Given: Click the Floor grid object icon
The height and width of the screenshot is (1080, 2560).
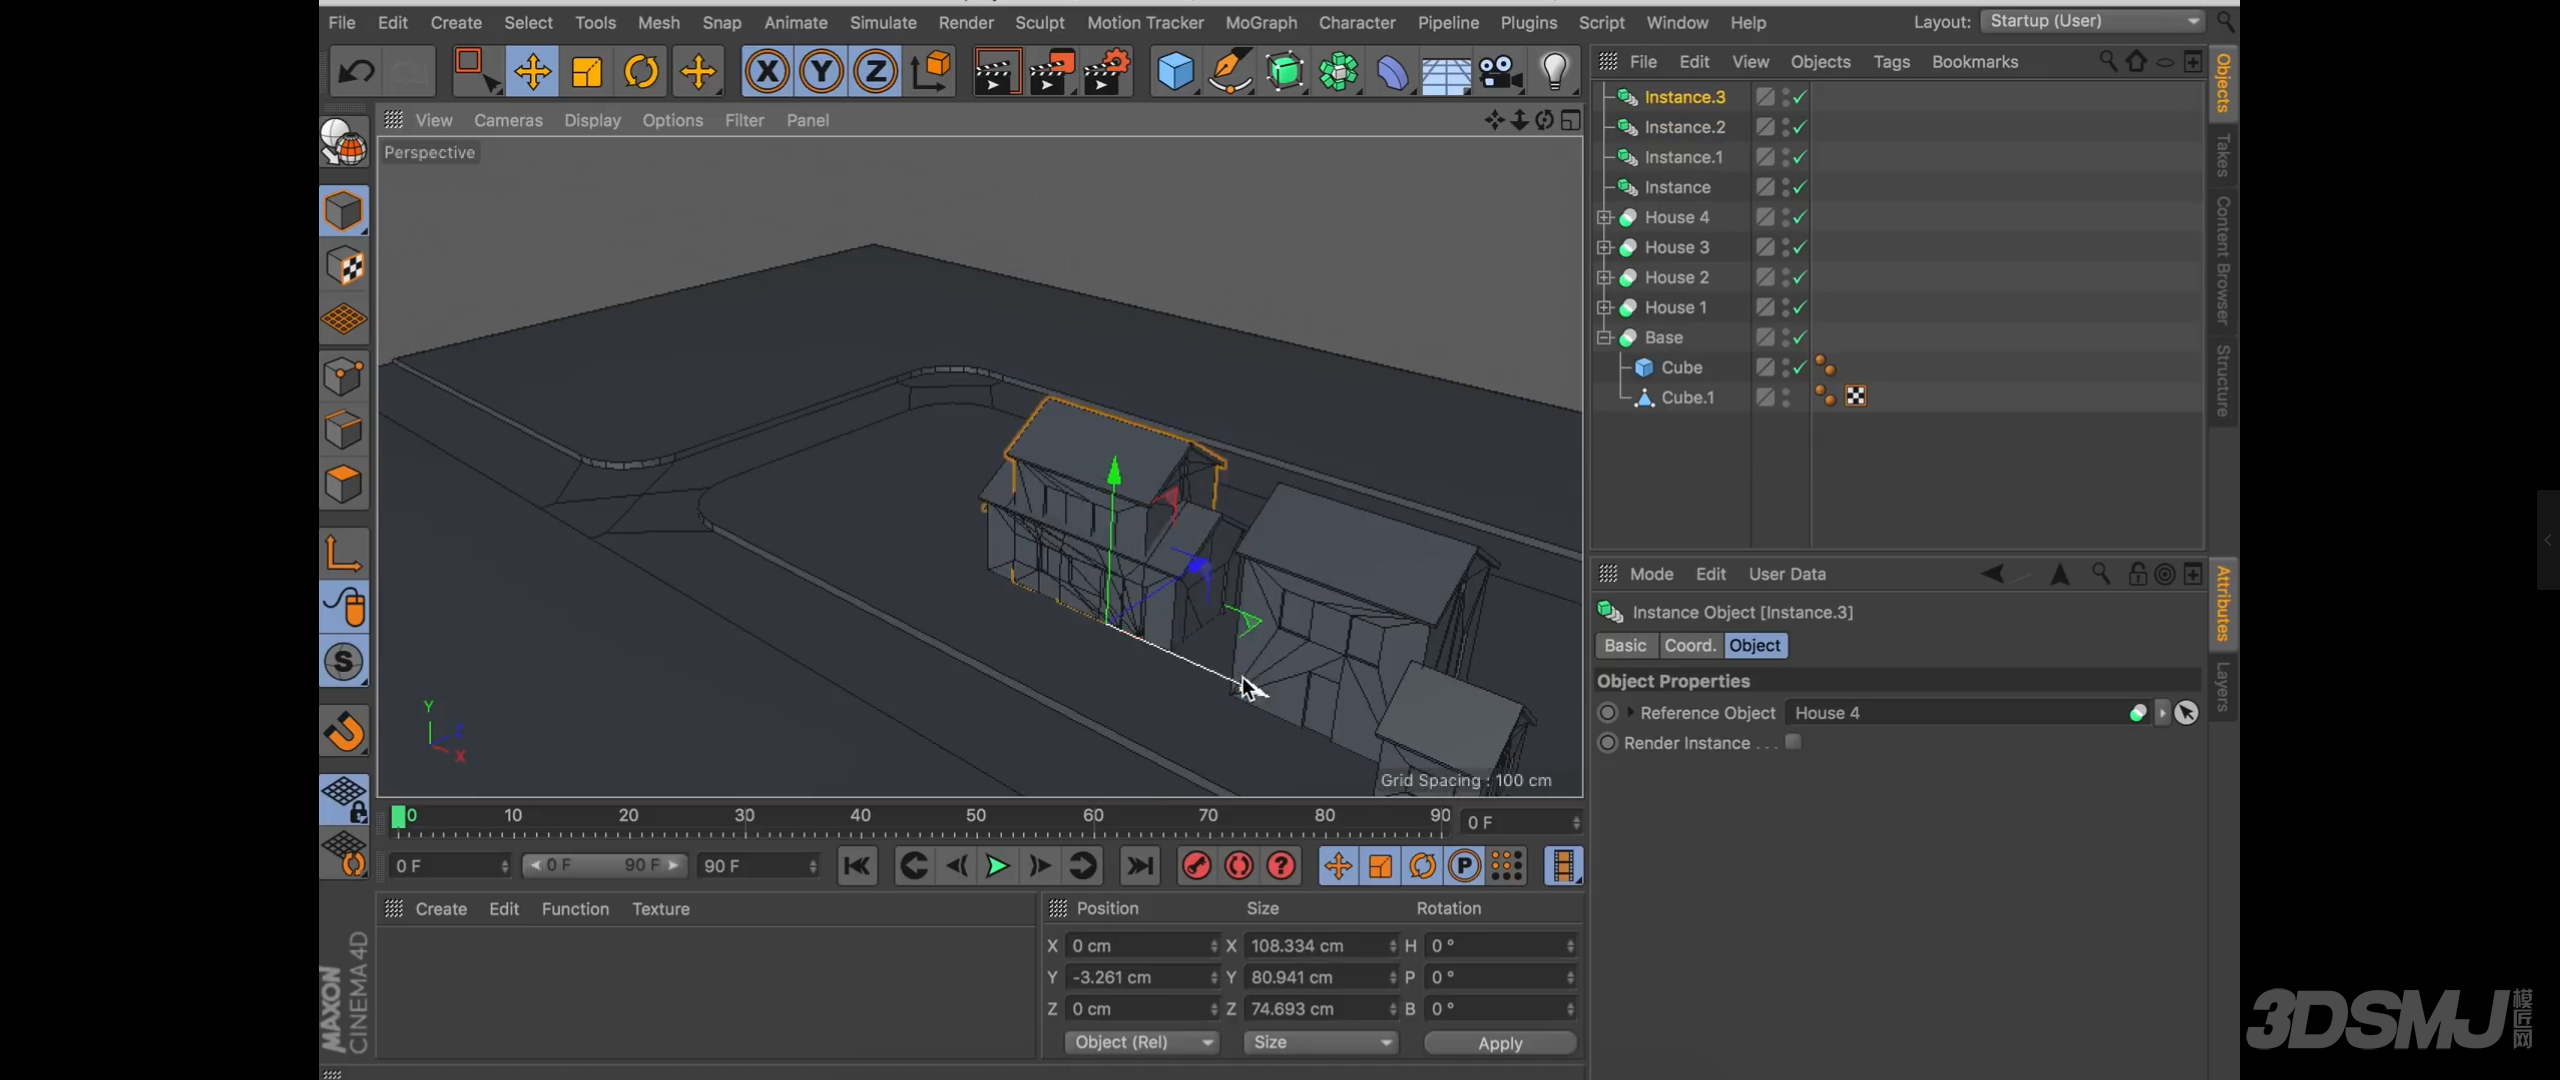Looking at the screenshot, I should pos(1446,72).
